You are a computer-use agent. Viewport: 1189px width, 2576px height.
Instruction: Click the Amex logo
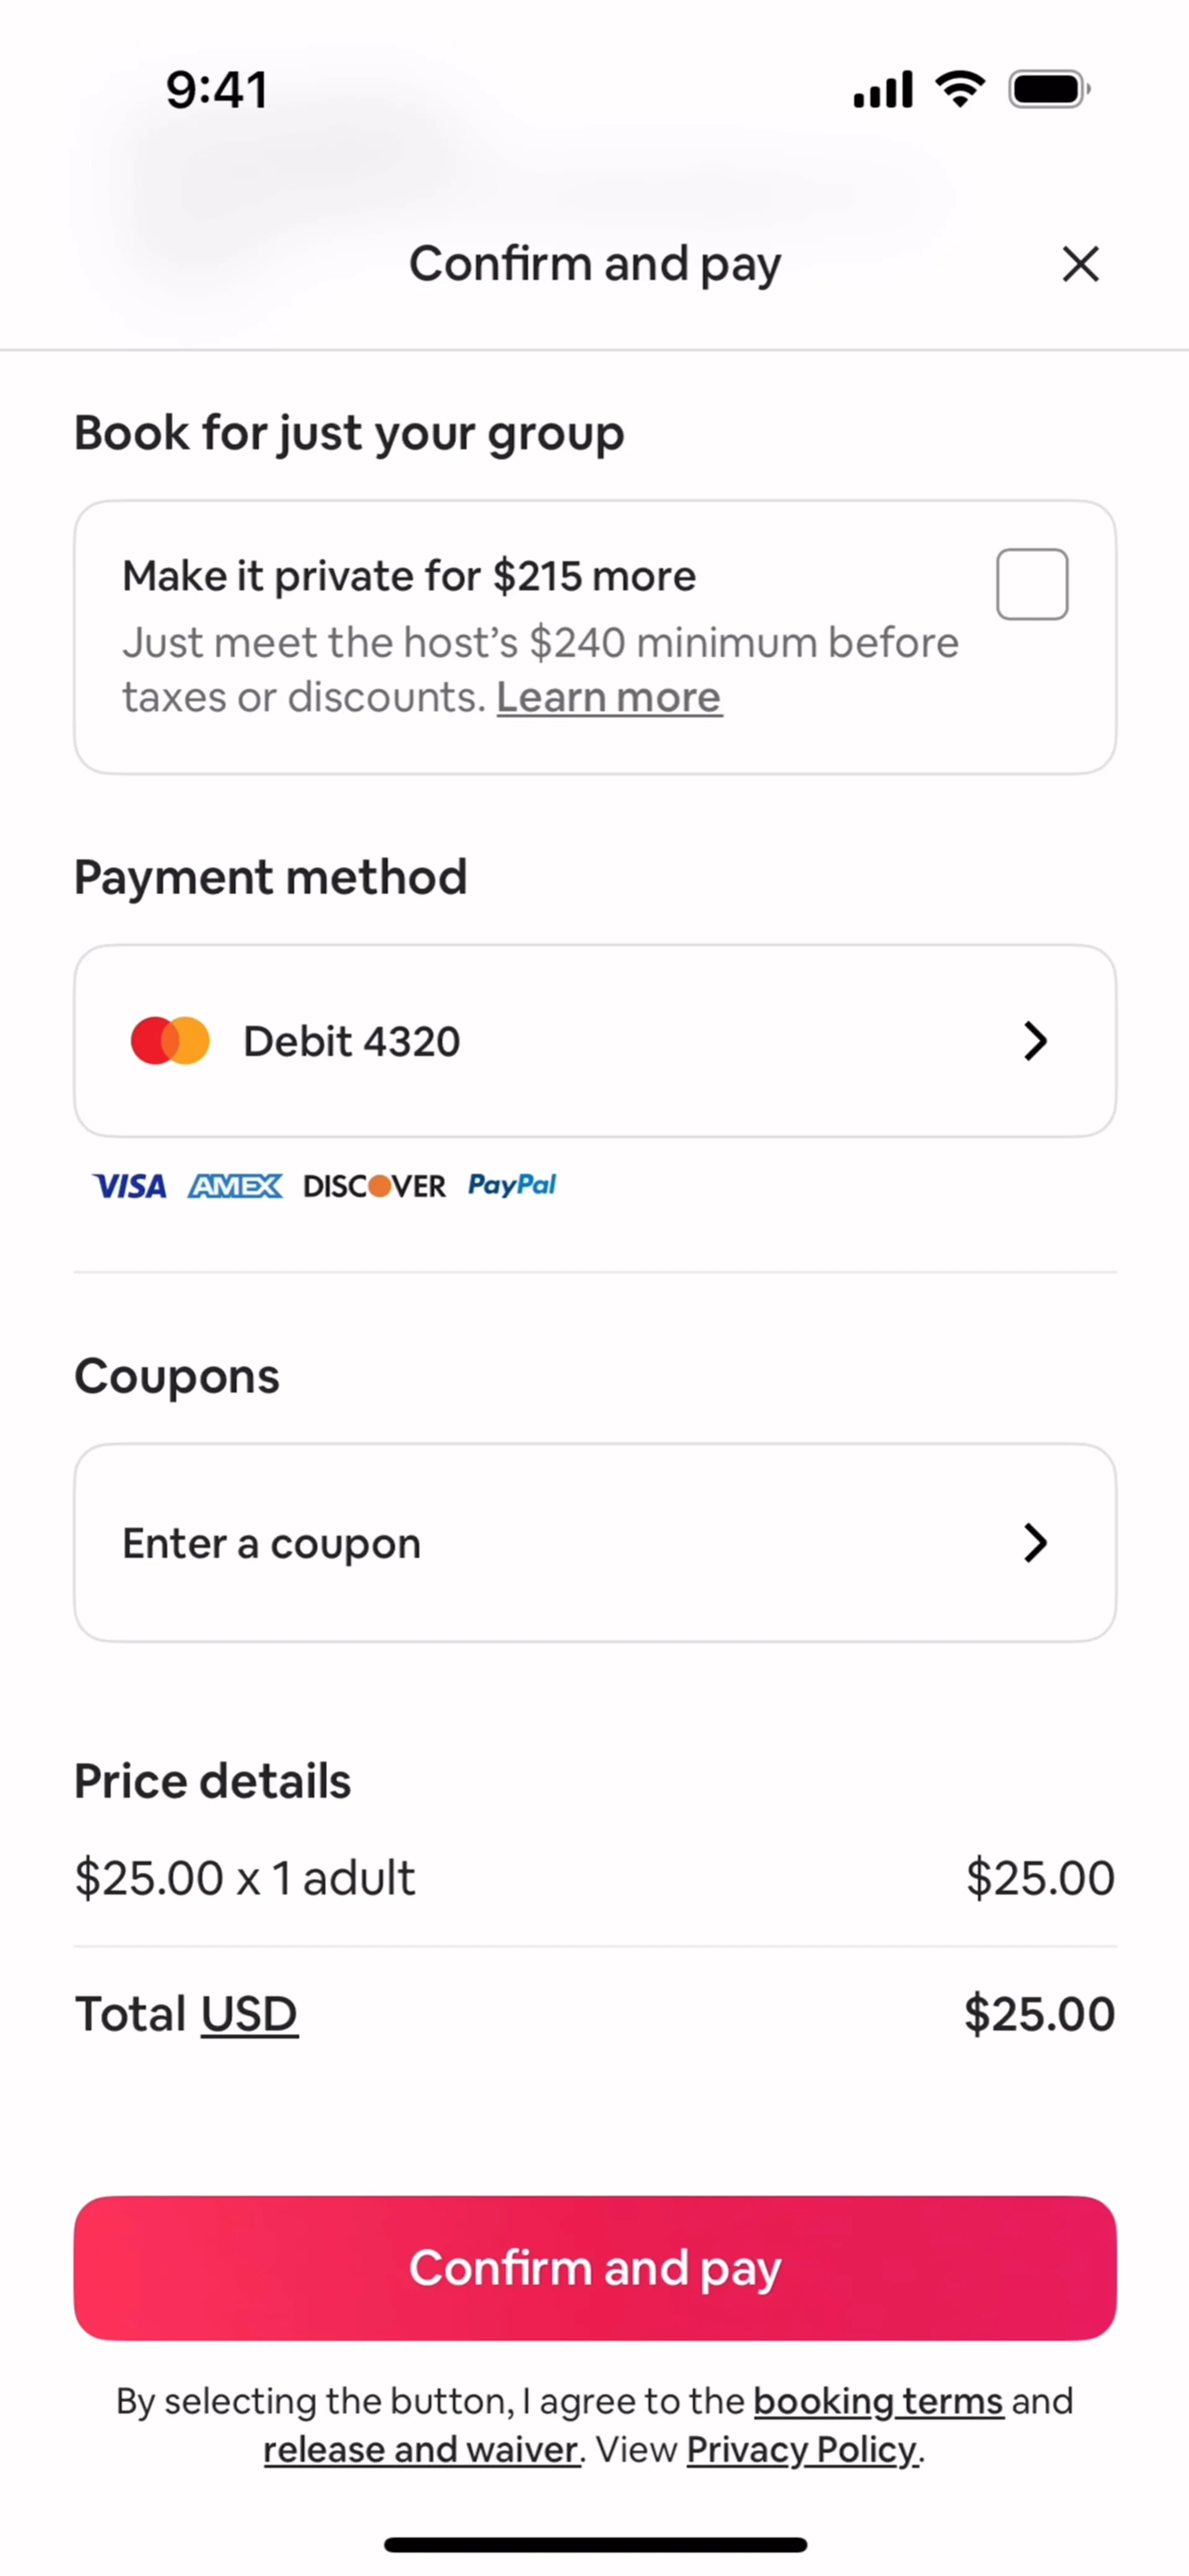click(x=235, y=1186)
